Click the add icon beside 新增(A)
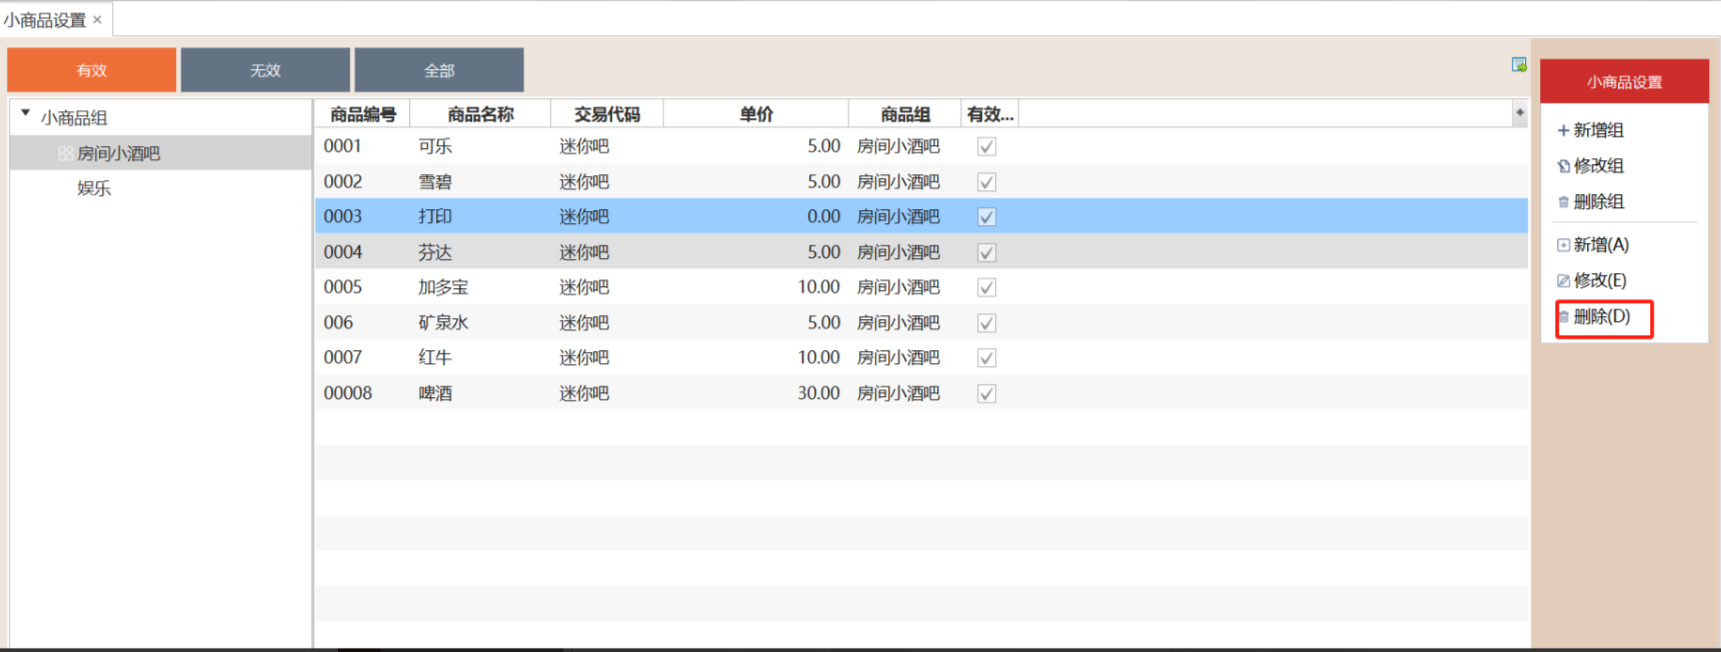Viewport: 1721px width, 652px height. point(1563,245)
